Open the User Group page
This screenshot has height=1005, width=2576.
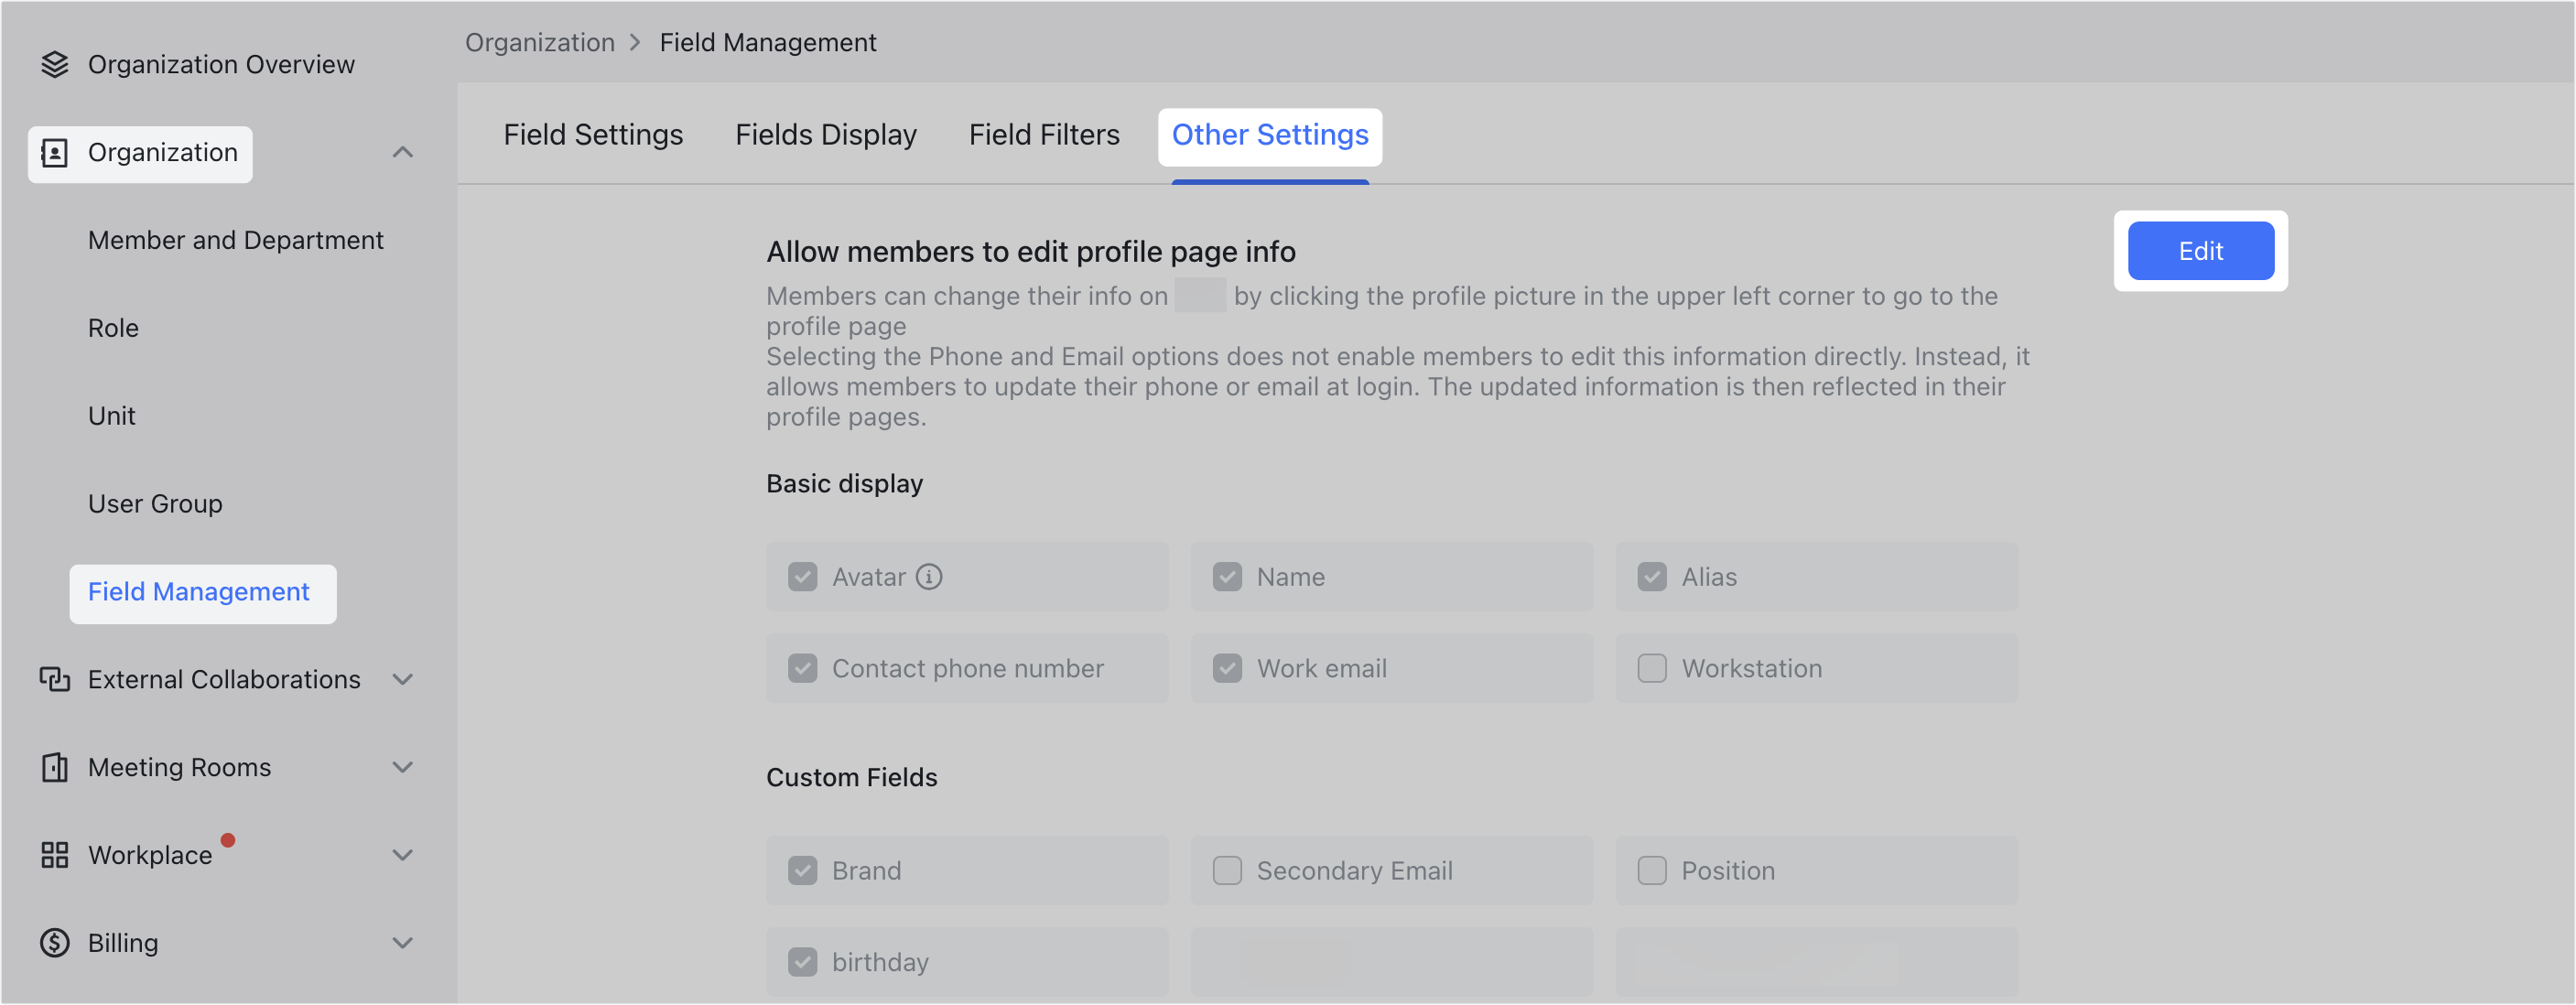coord(155,503)
